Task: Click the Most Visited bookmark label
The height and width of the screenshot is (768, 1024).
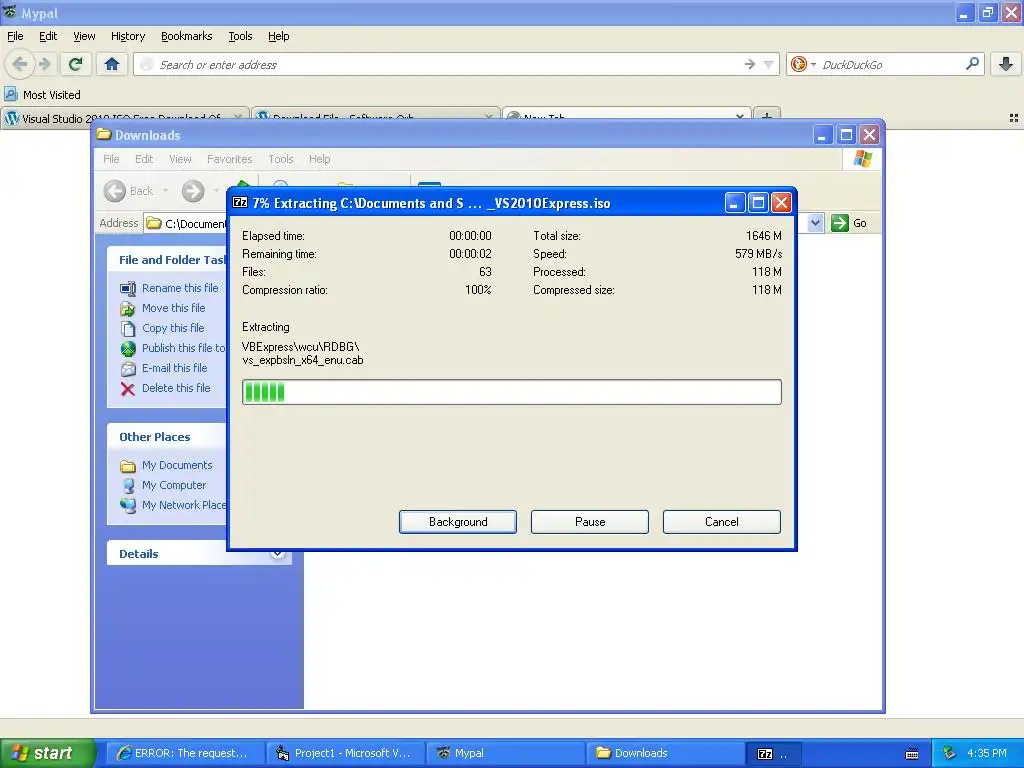Action: (x=52, y=95)
